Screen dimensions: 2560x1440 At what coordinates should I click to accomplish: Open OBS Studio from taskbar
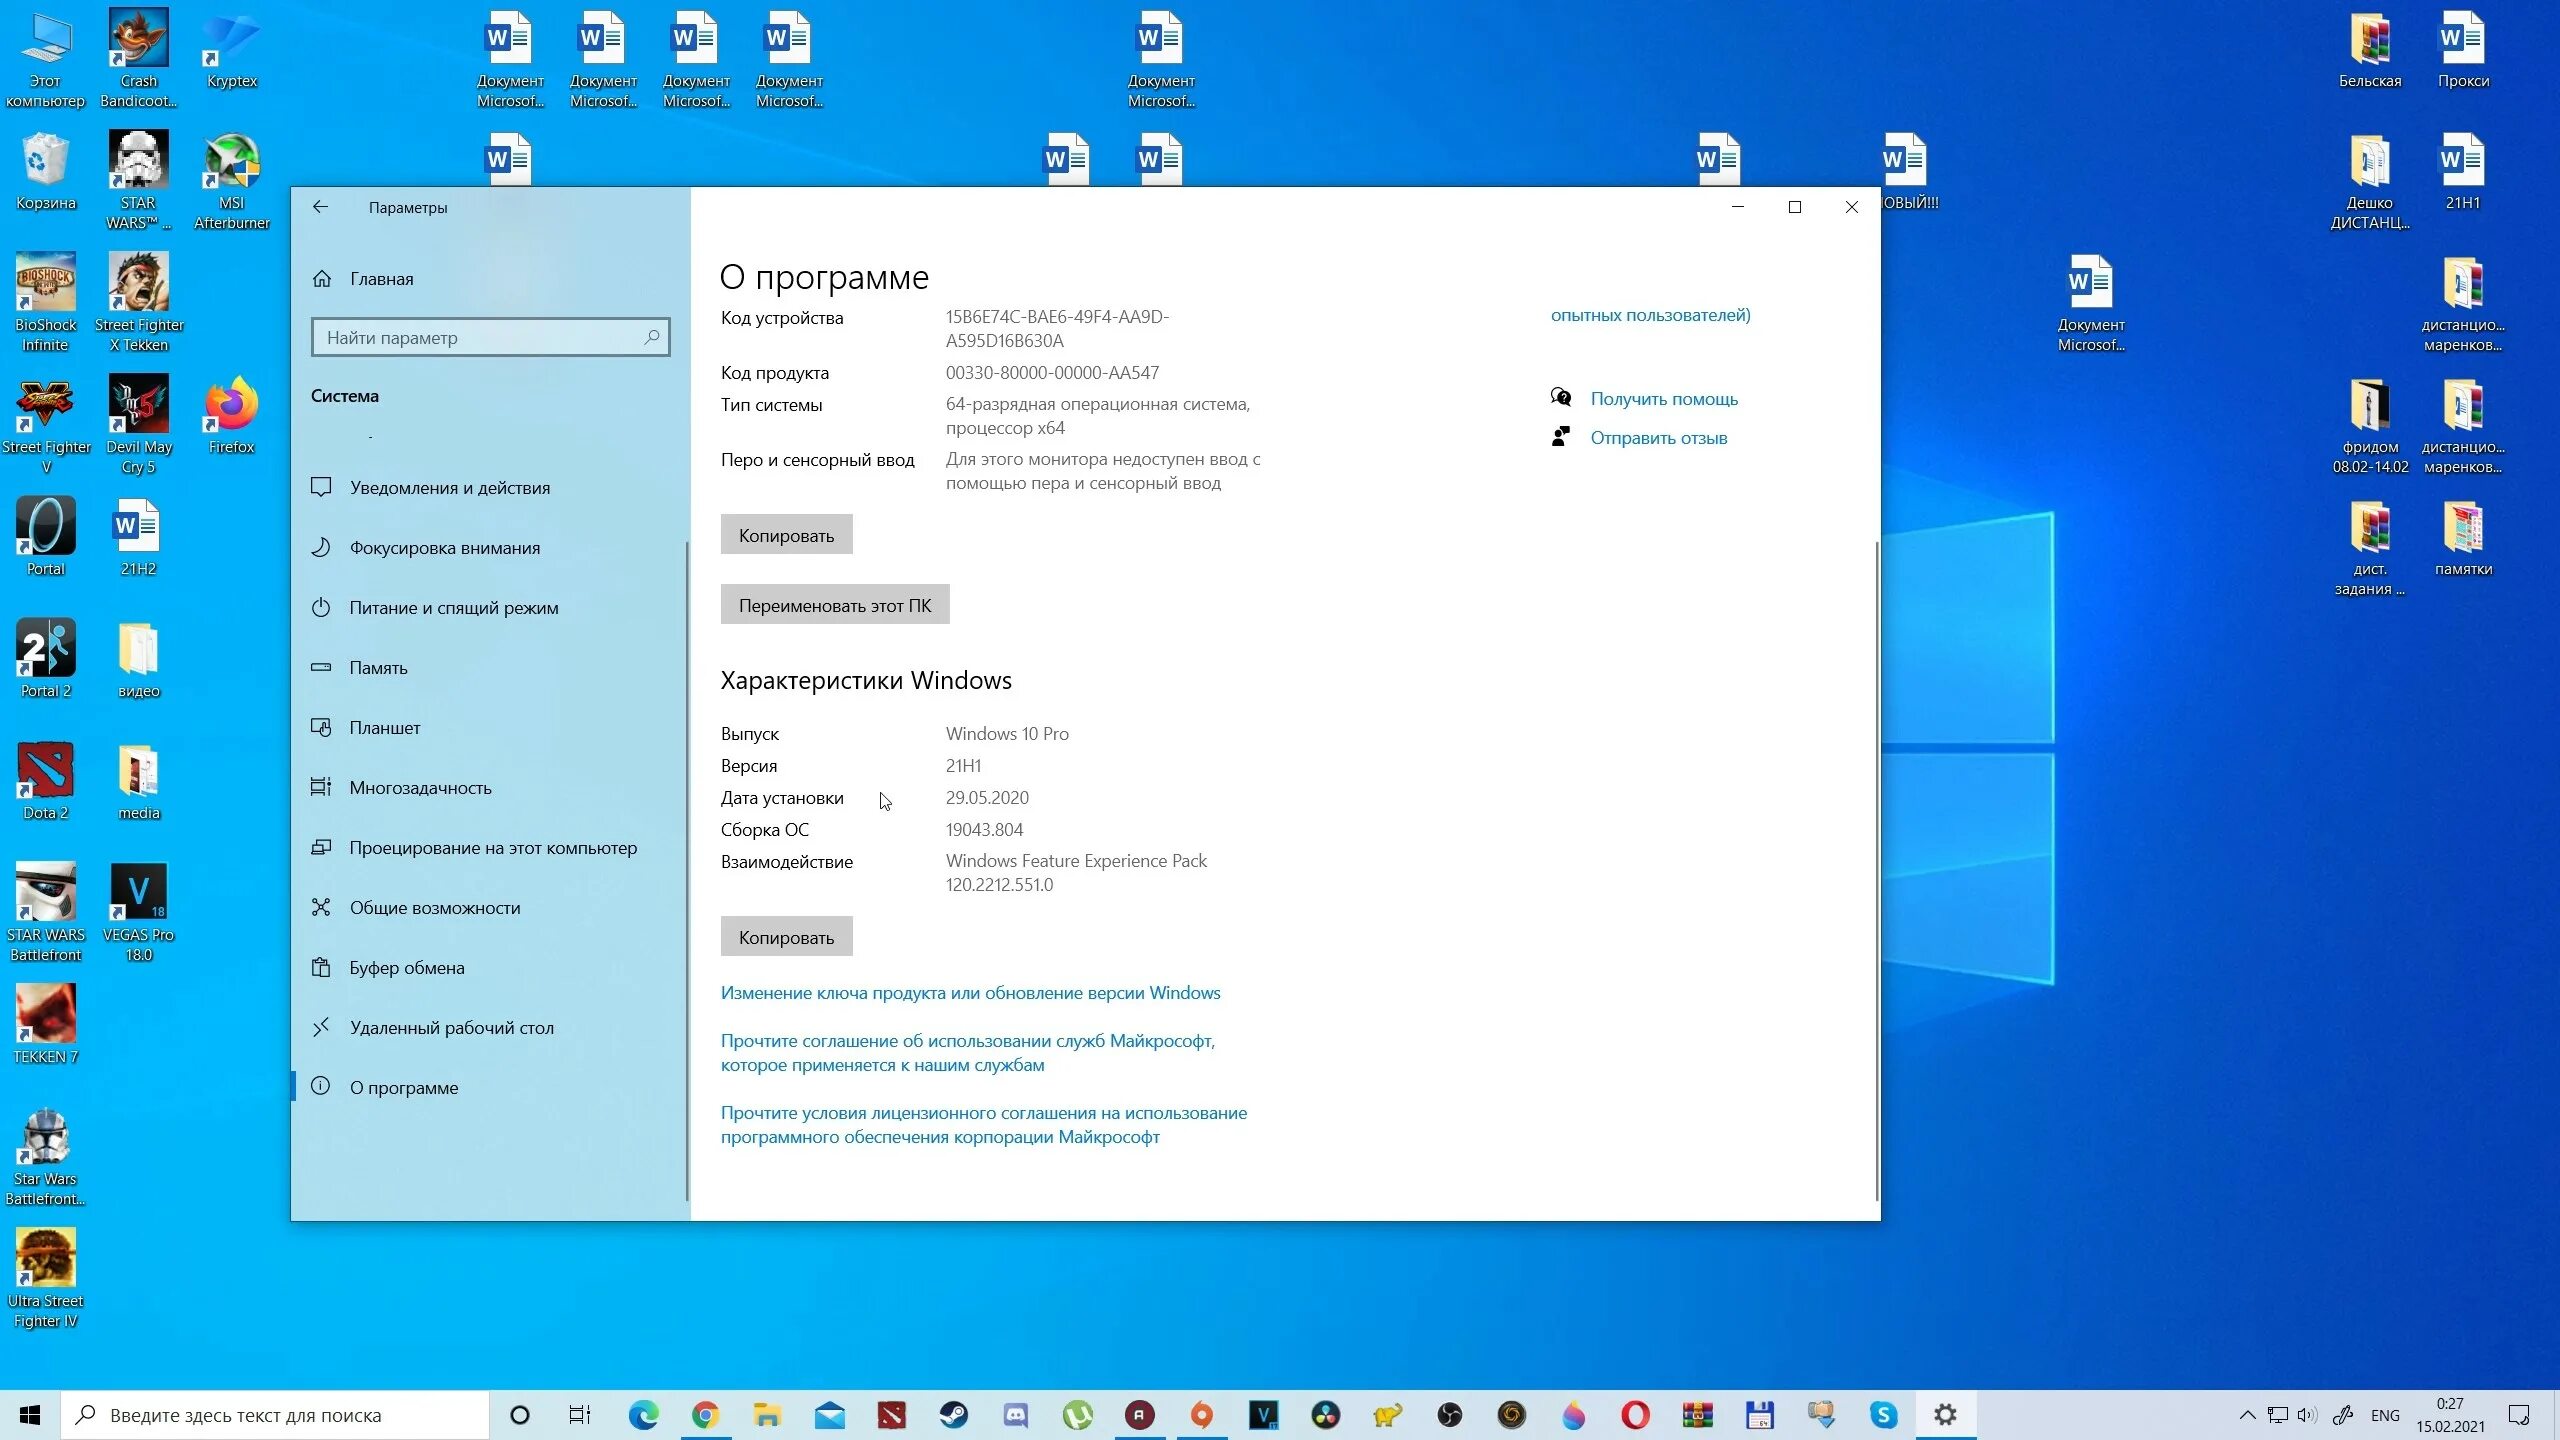coord(1450,1415)
